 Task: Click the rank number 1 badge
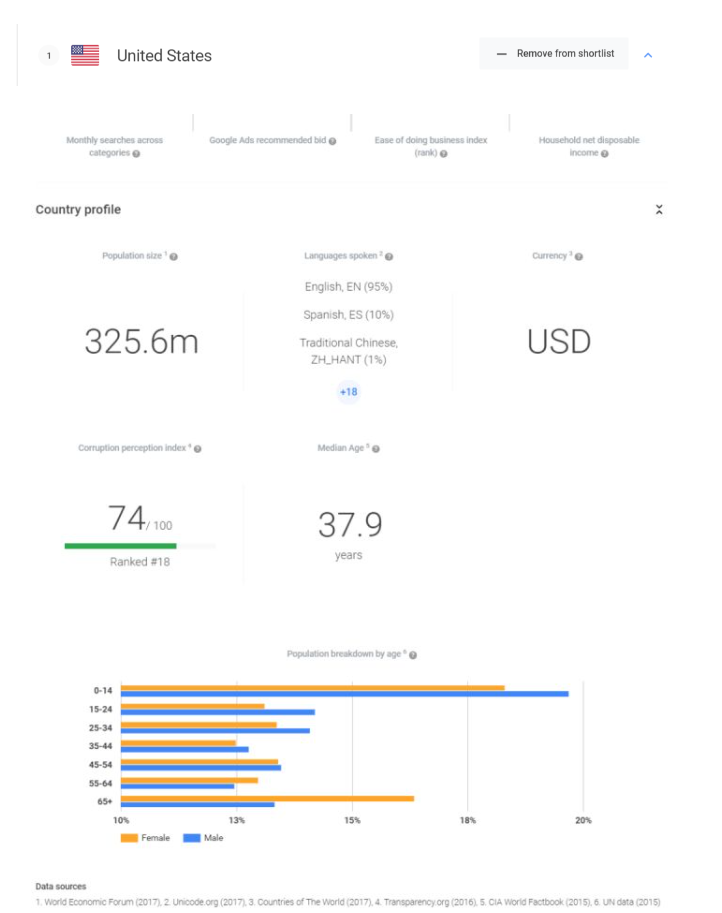pos(49,56)
